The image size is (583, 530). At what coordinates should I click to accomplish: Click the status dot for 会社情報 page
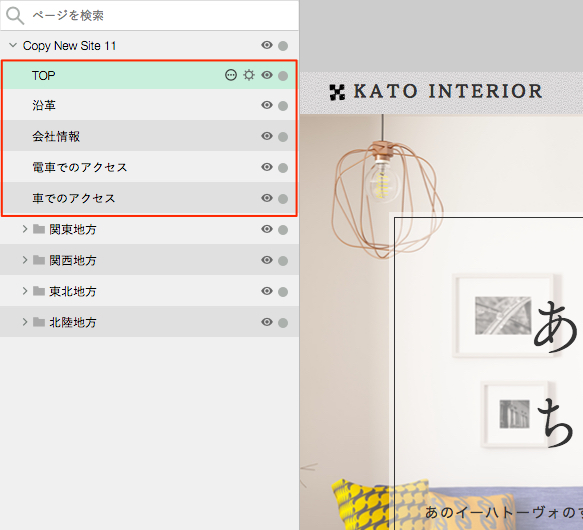coord(283,137)
